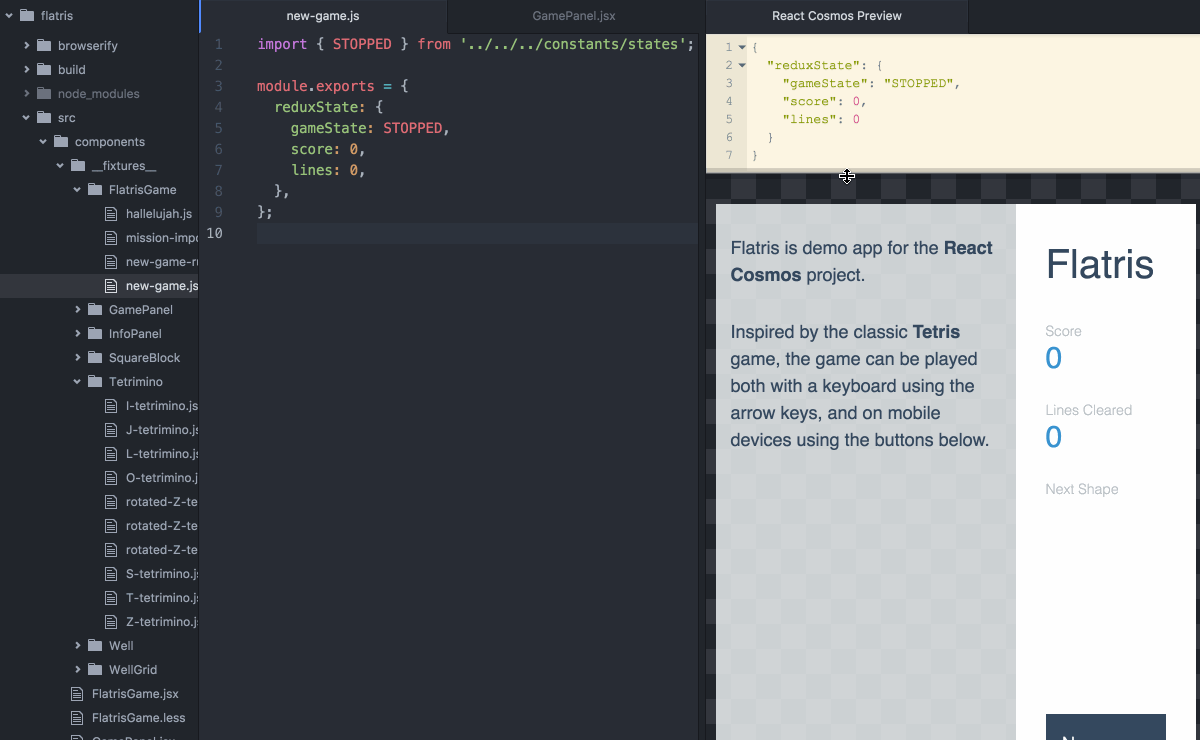The height and width of the screenshot is (740, 1200).
Task: Fold the root JSON object at line 1
Action: click(742, 48)
